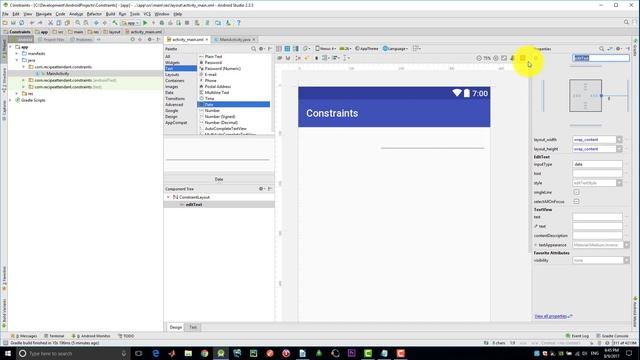This screenshot has height=360, width=640.
Task: Expand the res folder in project tree
Action: (17, 93)
